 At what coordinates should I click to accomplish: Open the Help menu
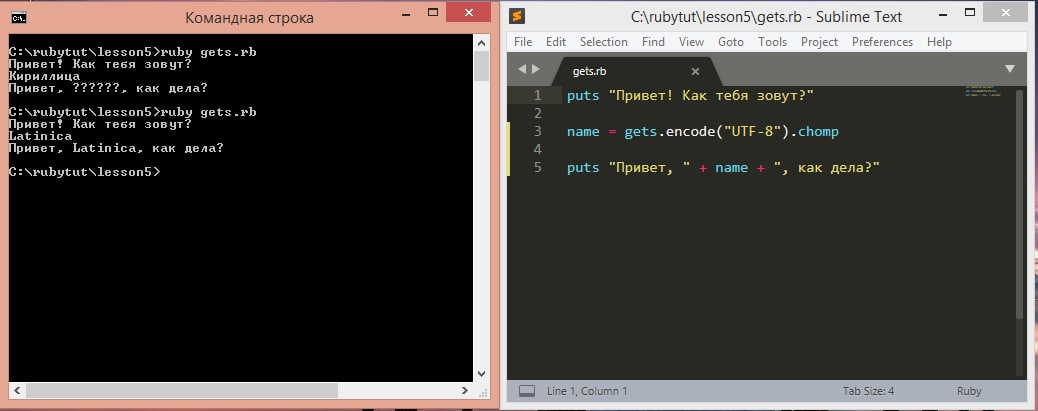(939, 42)
